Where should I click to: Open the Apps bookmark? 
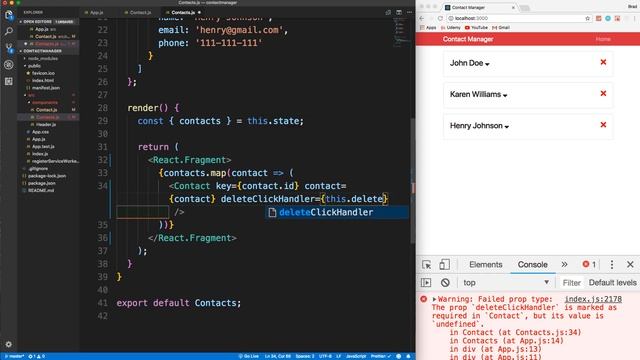click(x=428, y=28)
